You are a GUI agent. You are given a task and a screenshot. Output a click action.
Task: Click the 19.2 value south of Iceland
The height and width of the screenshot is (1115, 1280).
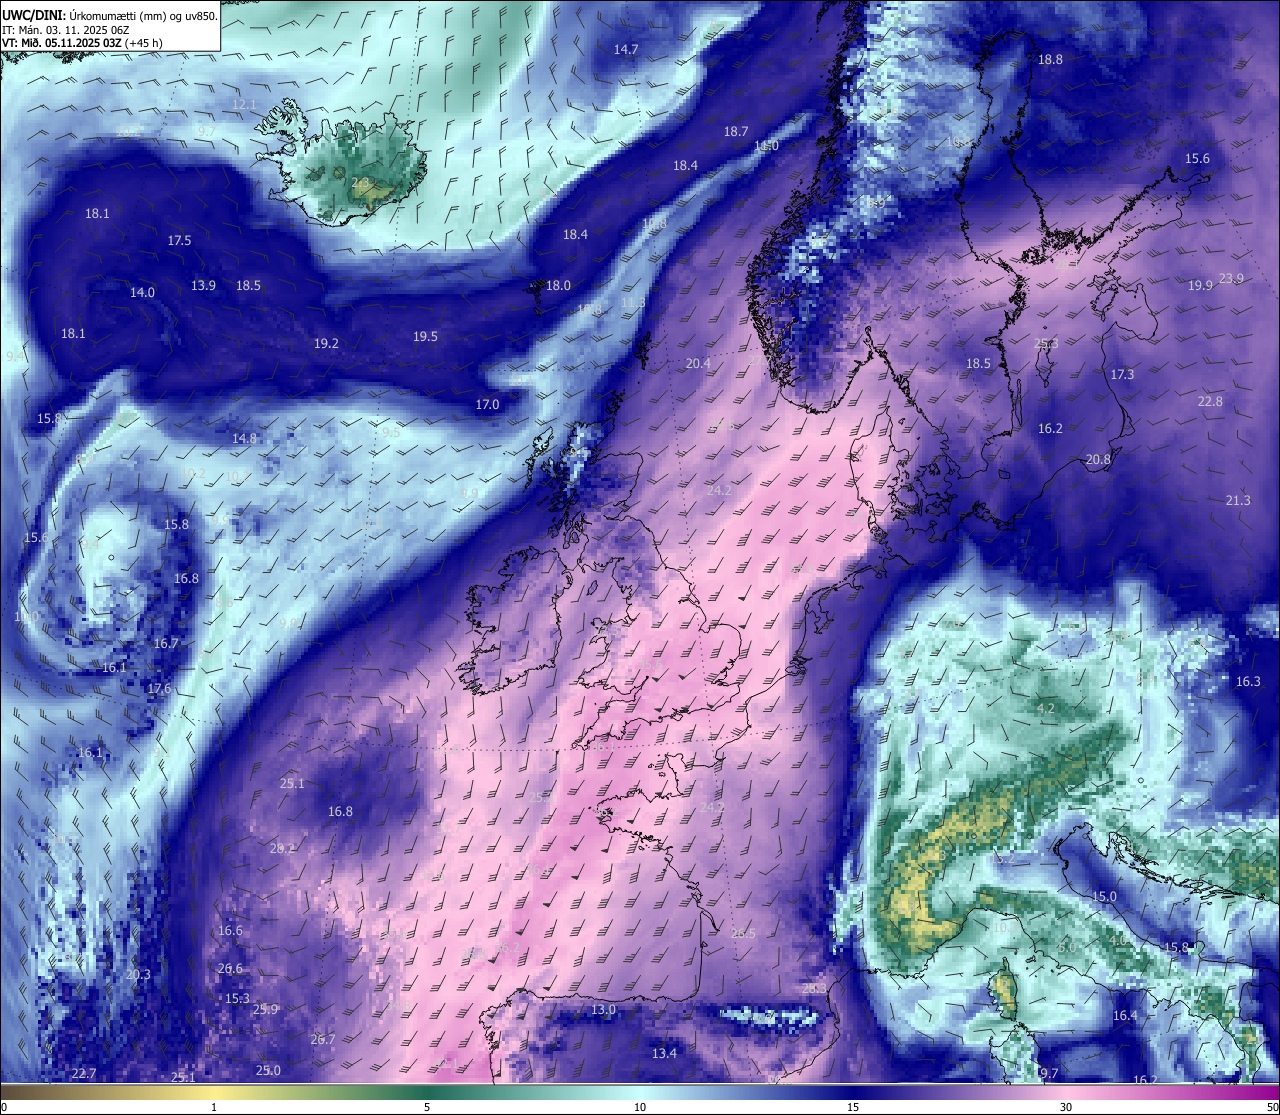tap(326, 343)
